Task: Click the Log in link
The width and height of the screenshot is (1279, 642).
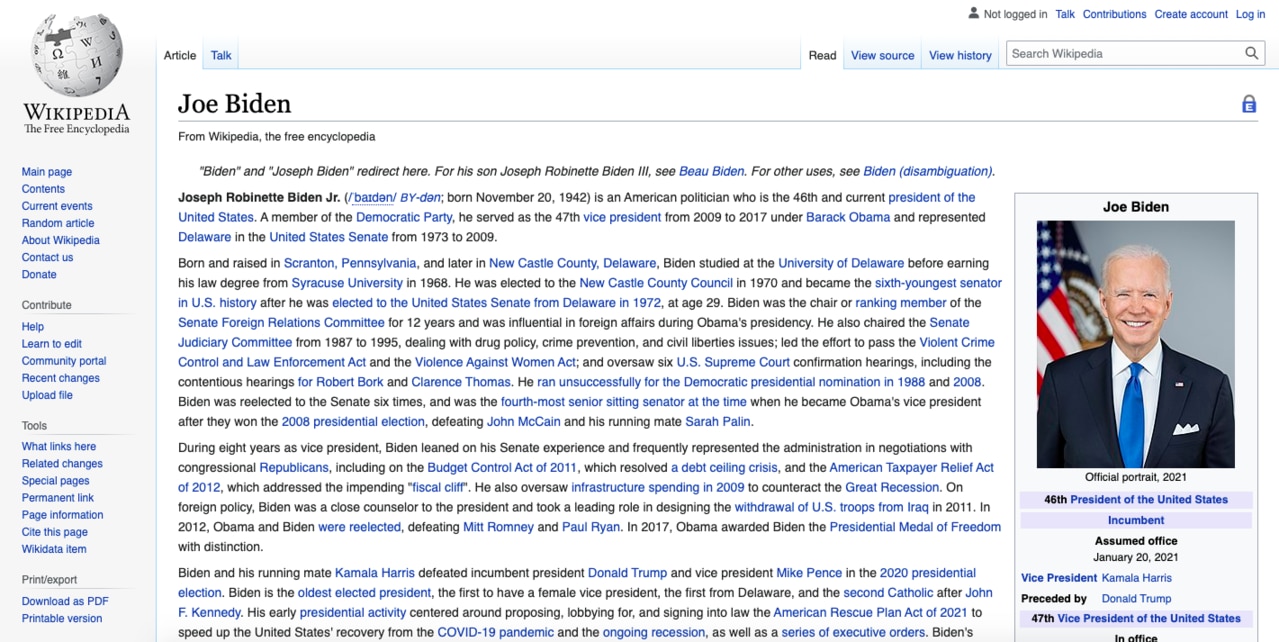Action: (1250, 14)
